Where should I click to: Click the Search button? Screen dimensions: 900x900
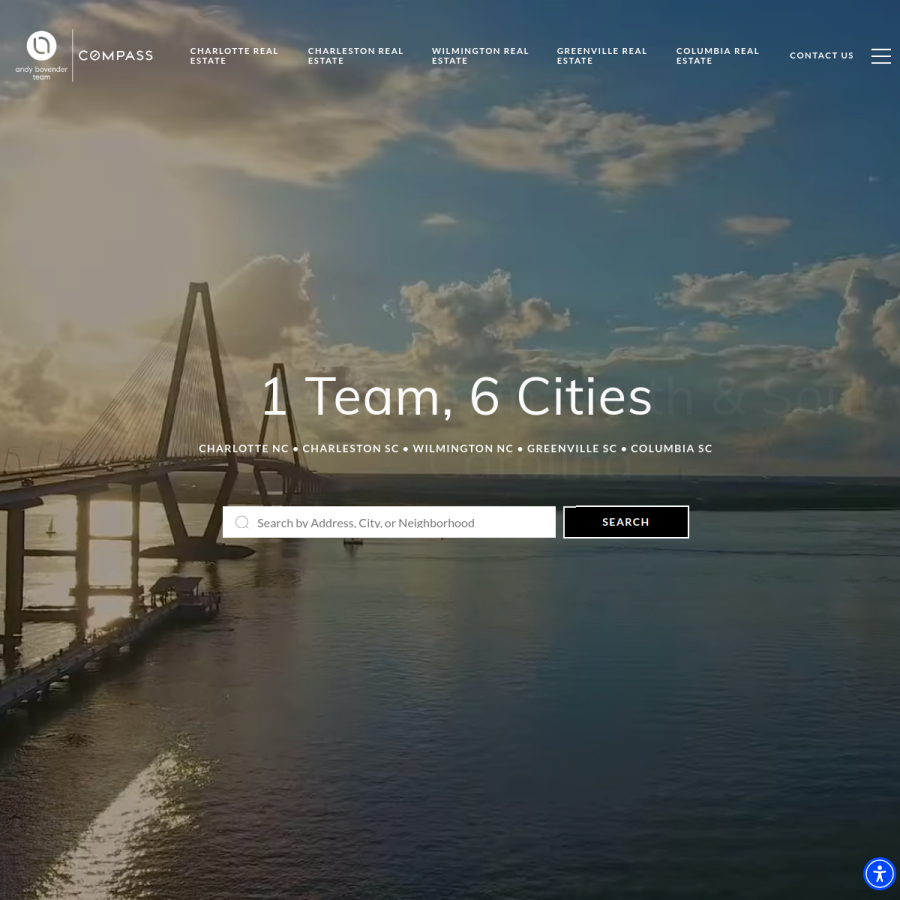click(626, 522)
